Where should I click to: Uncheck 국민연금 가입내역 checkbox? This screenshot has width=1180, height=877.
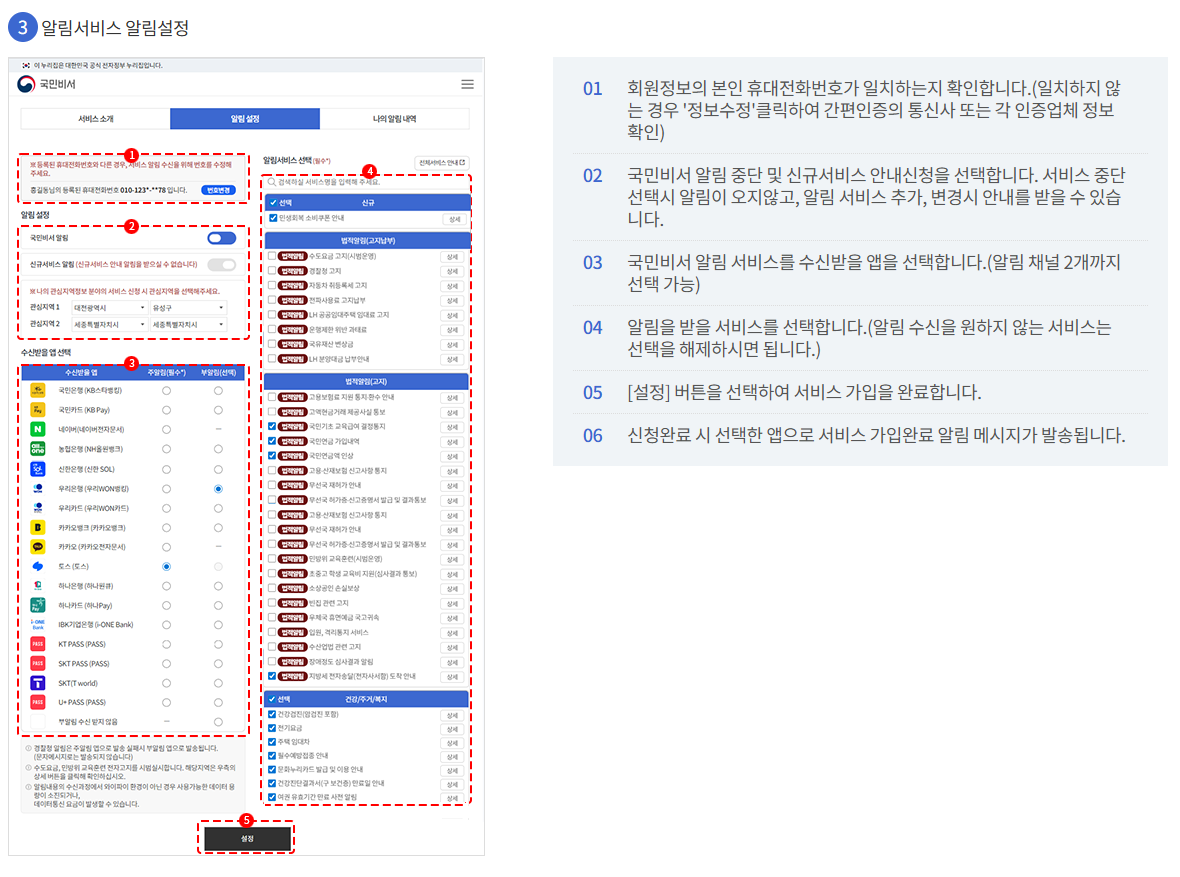click(x=272, y=441)
